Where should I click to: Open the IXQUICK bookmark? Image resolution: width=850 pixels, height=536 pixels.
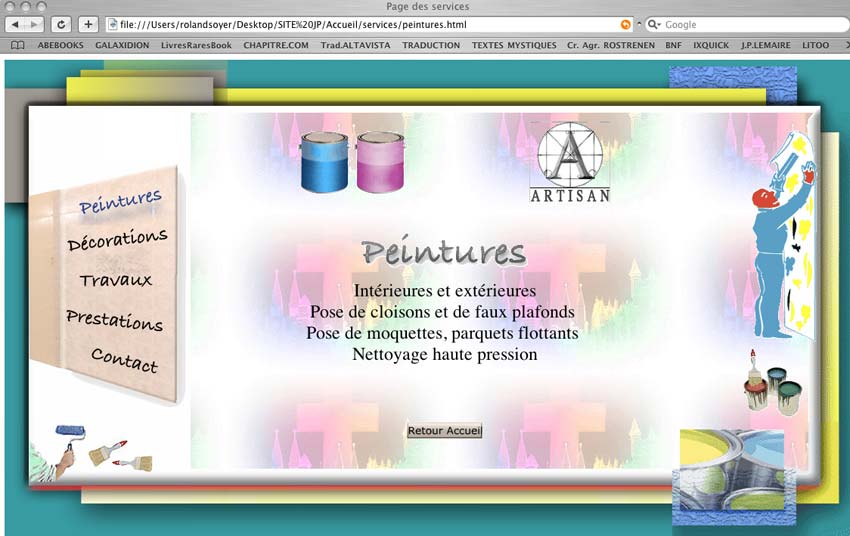711,46
